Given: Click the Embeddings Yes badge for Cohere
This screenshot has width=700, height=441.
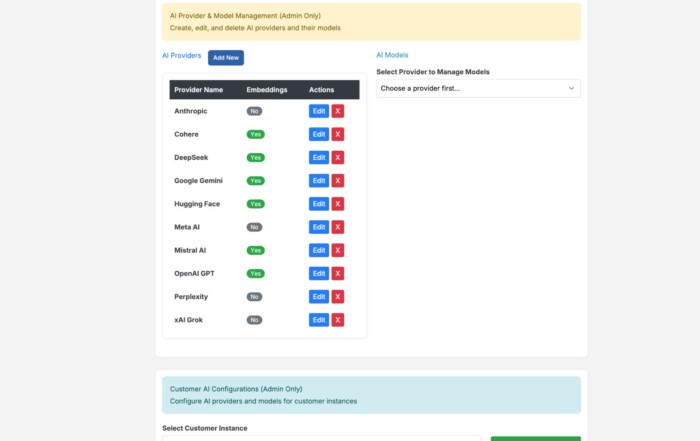Looking at the screenshot, I should [256, 134].
